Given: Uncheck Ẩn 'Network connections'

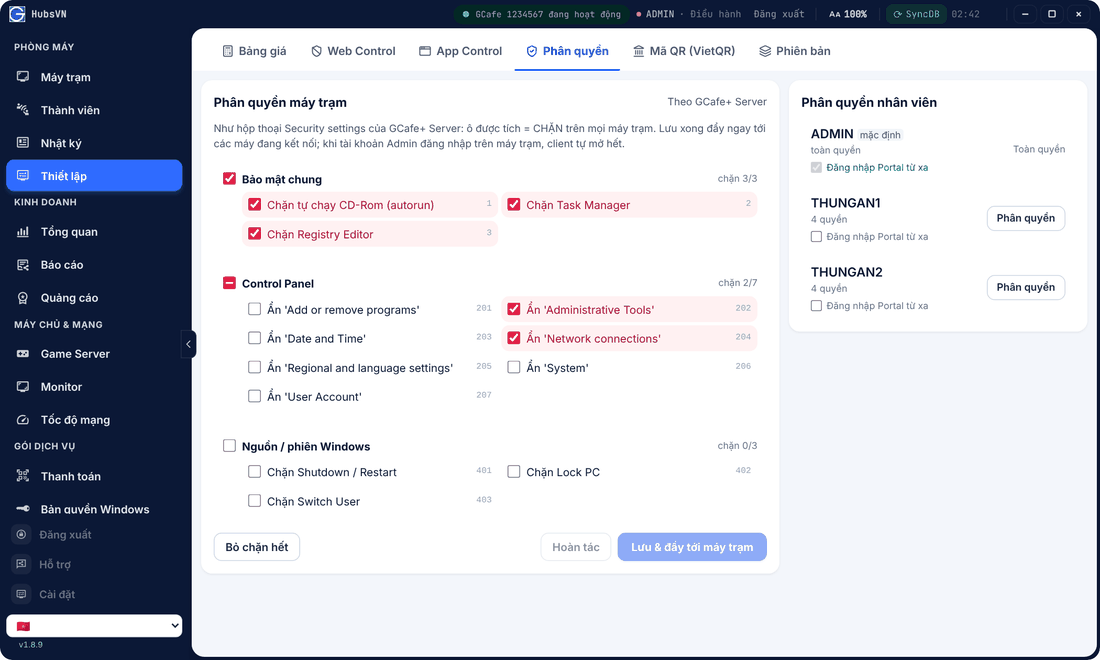Looking at the screenshot, I should [x=514, y=338].
